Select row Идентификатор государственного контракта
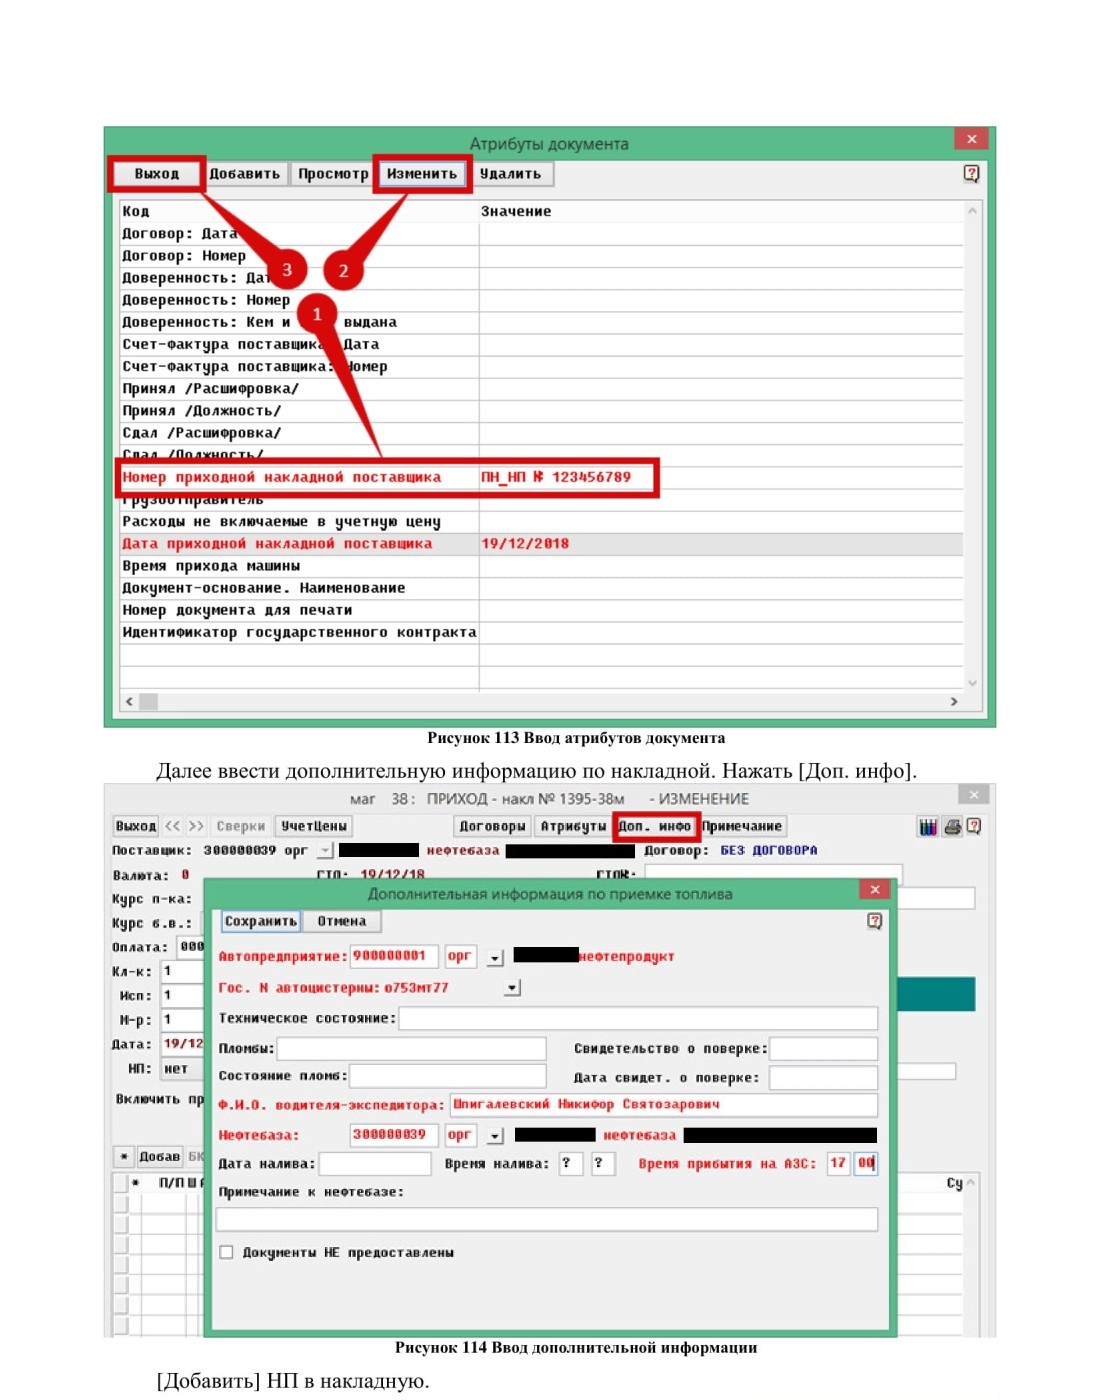The height and width of the screenshot is (1400, 1101). click(x=541, y=632)
